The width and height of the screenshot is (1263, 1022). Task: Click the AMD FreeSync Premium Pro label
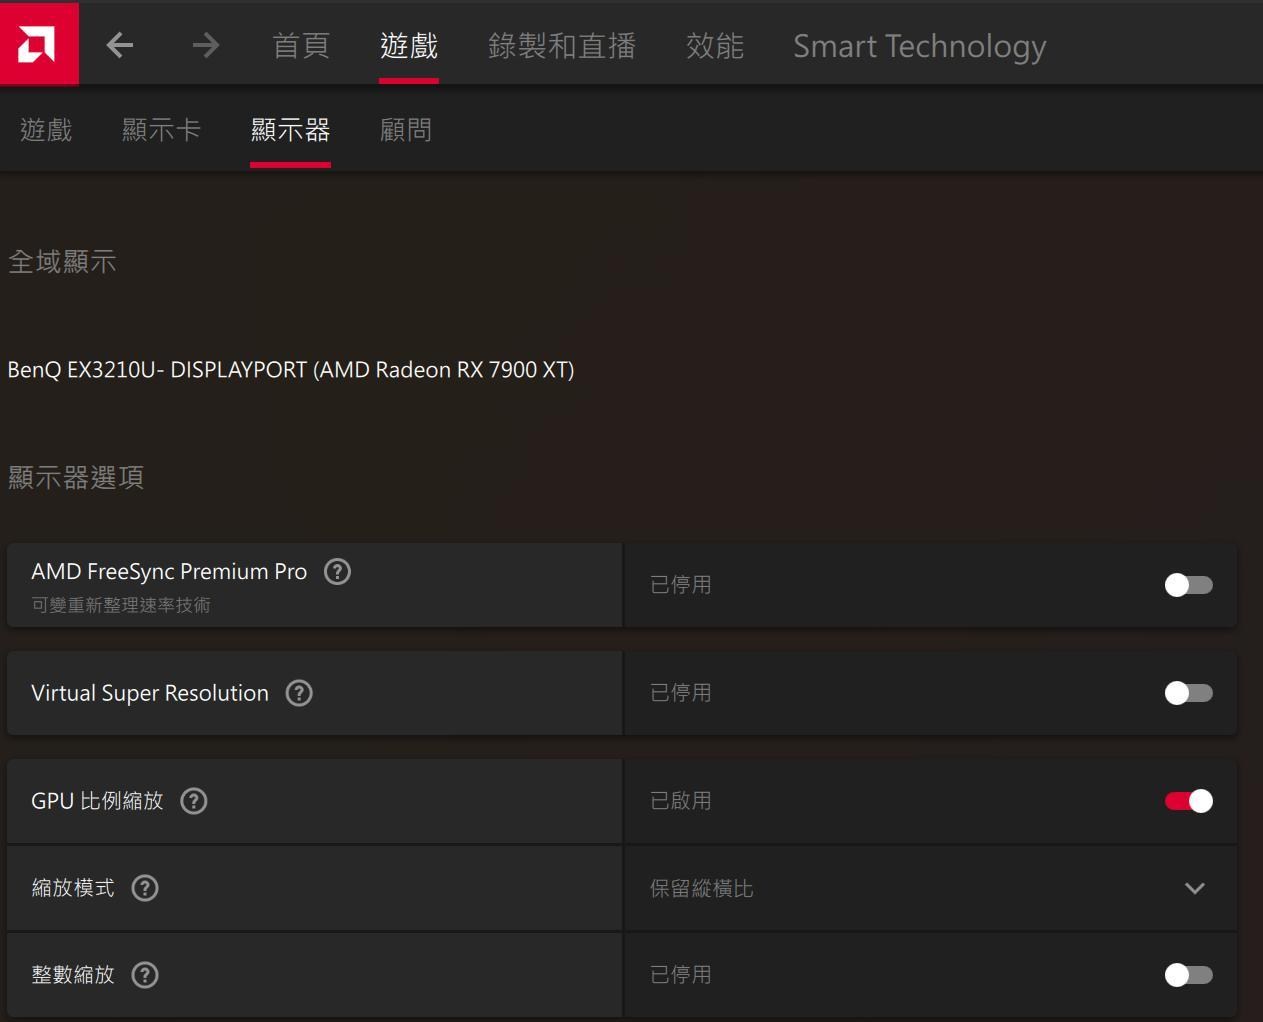(169, 572)
